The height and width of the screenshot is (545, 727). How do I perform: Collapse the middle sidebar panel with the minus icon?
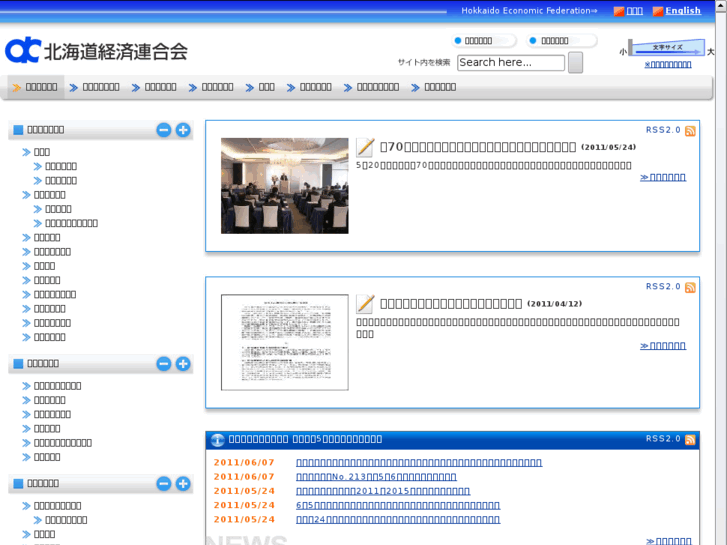(x=164, y=364)
